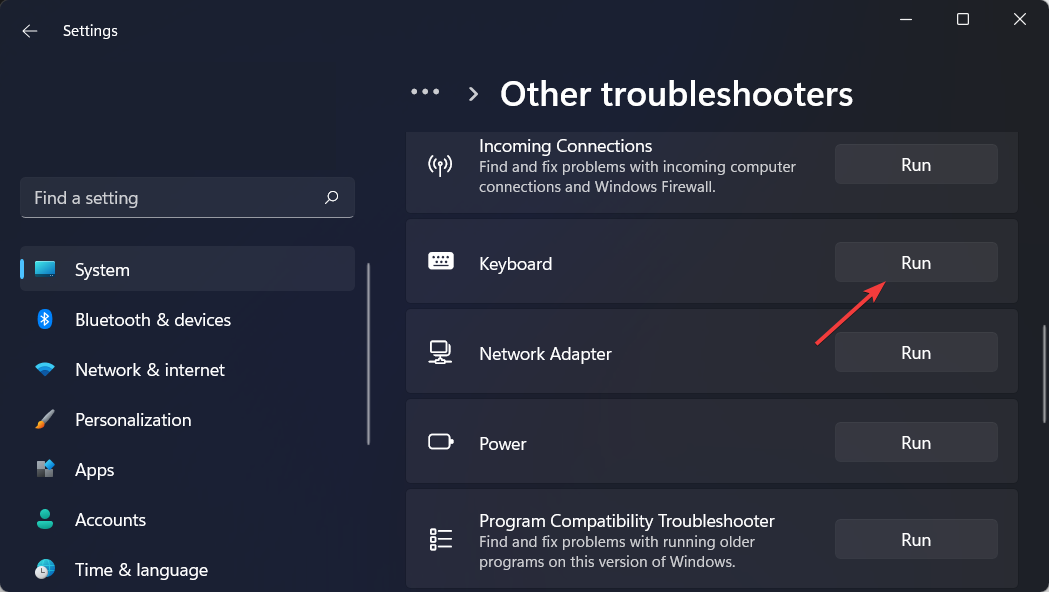Viewport: 1049px width, 592px height.
Task: Click the Time & language globe icon
Action: [45, 569]
